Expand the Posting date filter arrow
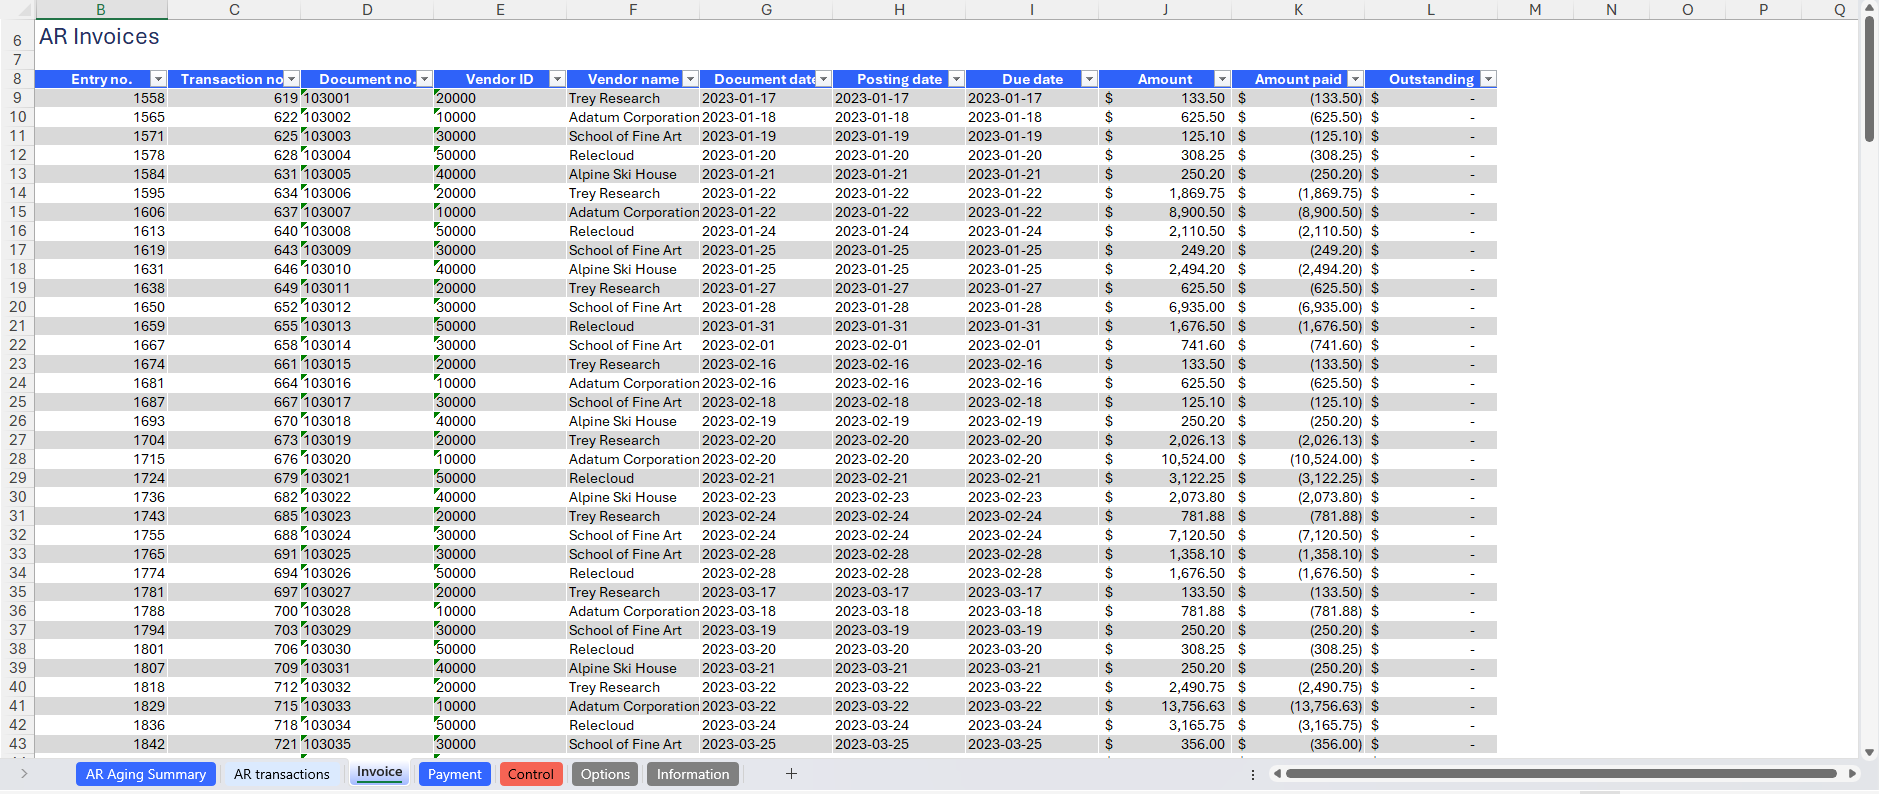This screenshot has width=1879, height=794. point(956,79)
